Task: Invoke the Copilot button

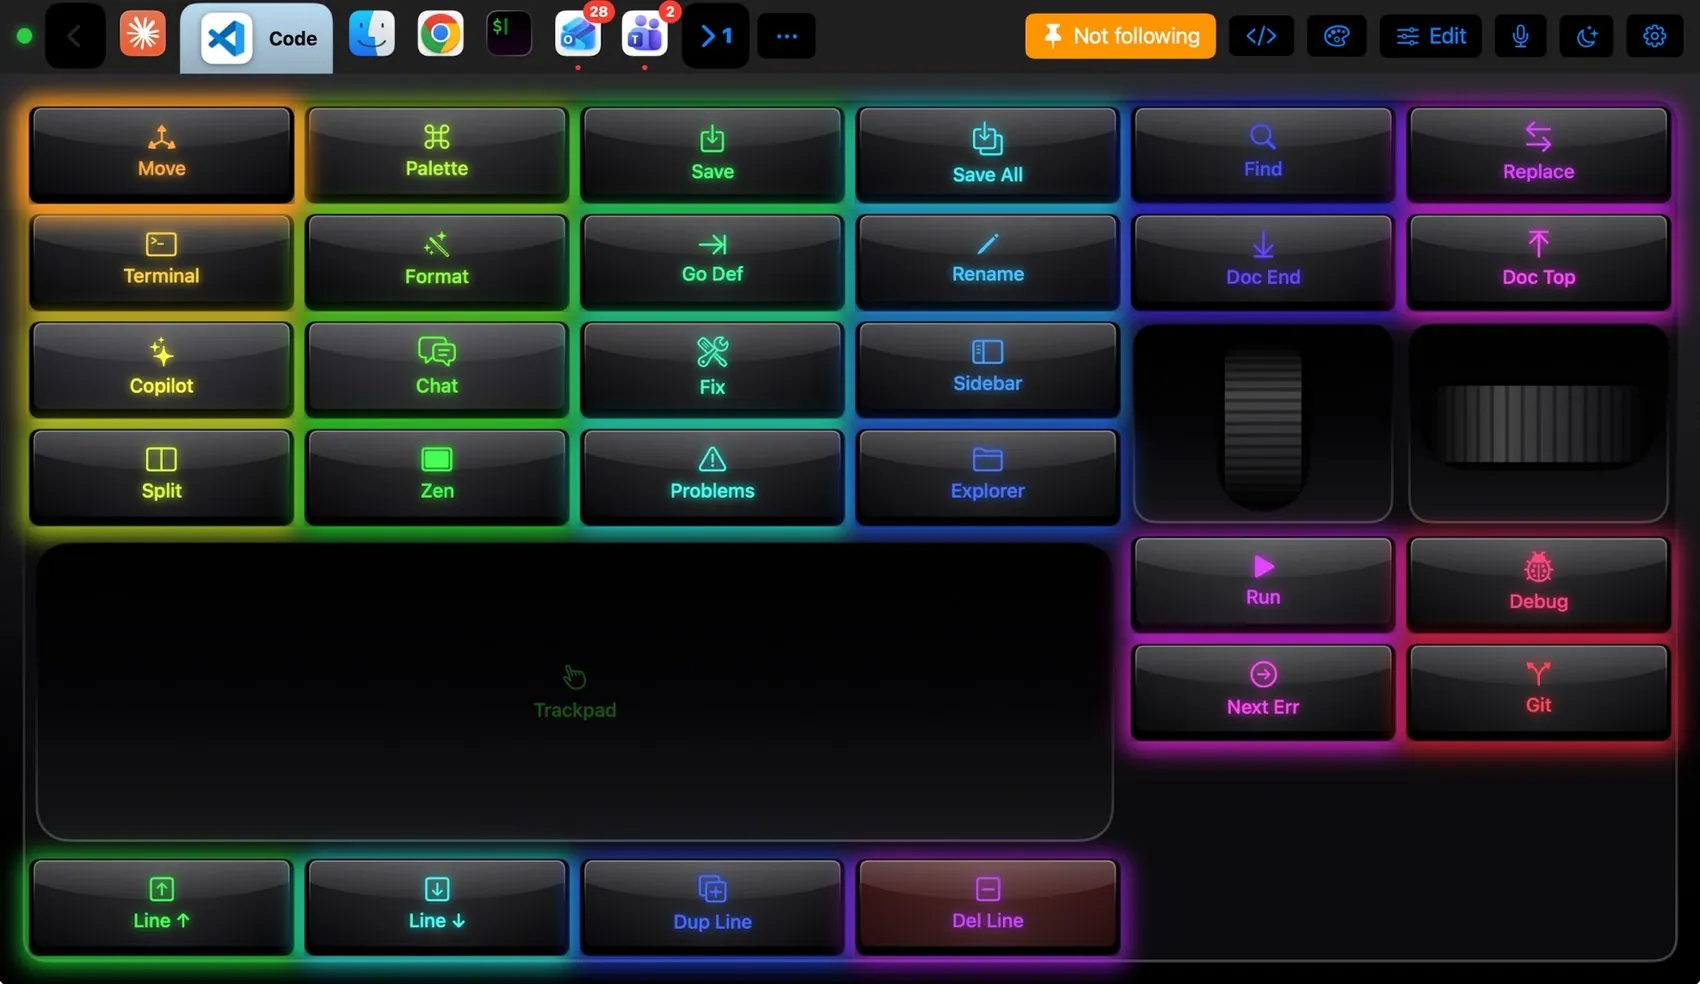Action: pos(161,369)
